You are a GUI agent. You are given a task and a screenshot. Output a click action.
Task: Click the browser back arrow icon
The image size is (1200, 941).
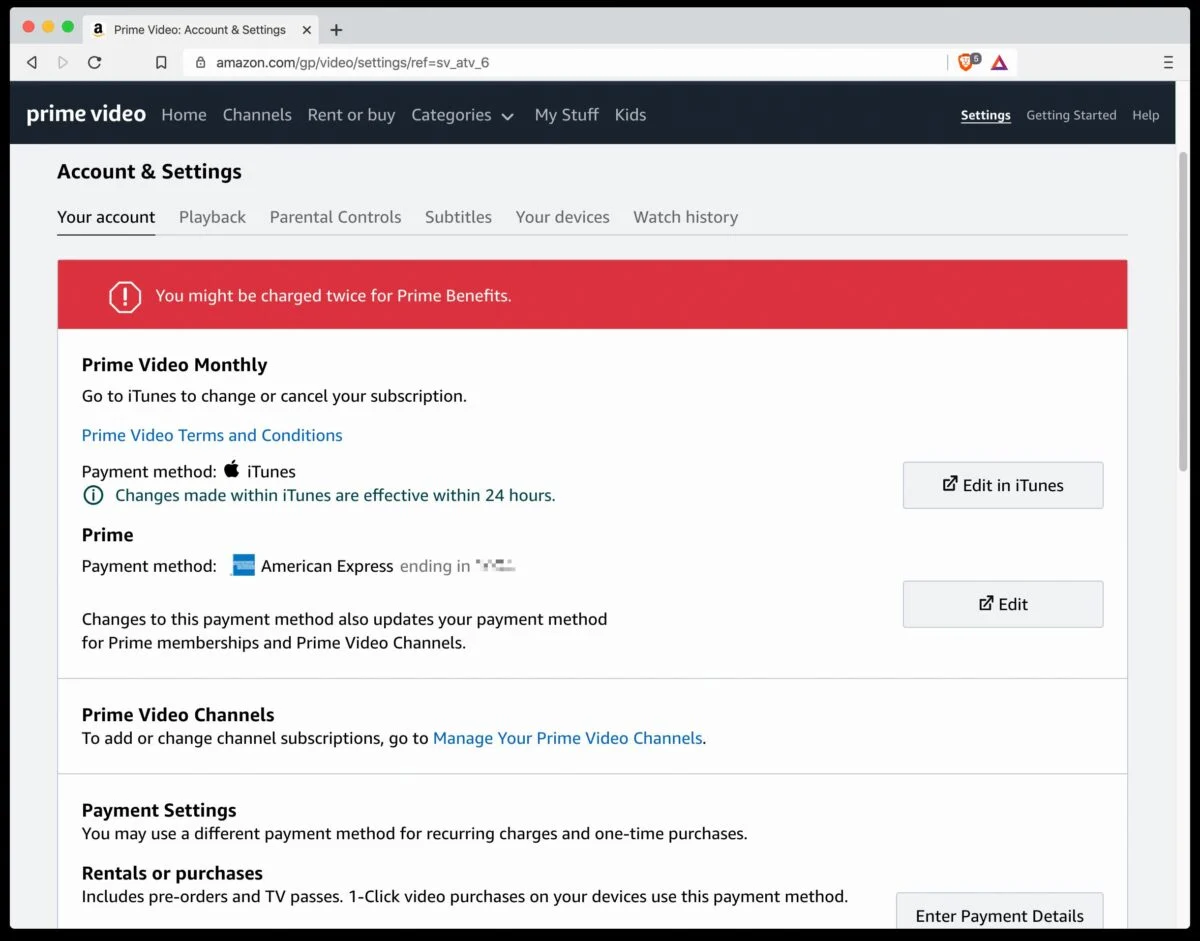(32, 62)
